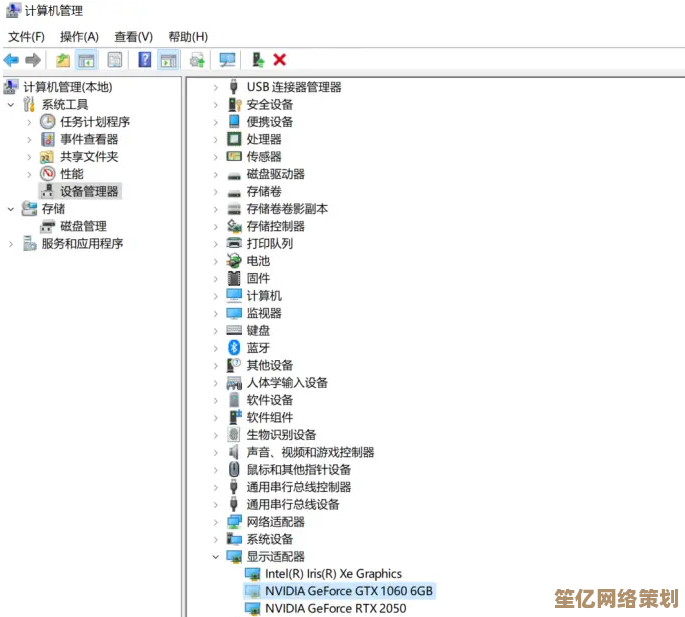Viewport: 685px width, 617px height.
Task: Select Intel(R) Iris(R) Xe Graphics device
Action: [x=333, y=574]
